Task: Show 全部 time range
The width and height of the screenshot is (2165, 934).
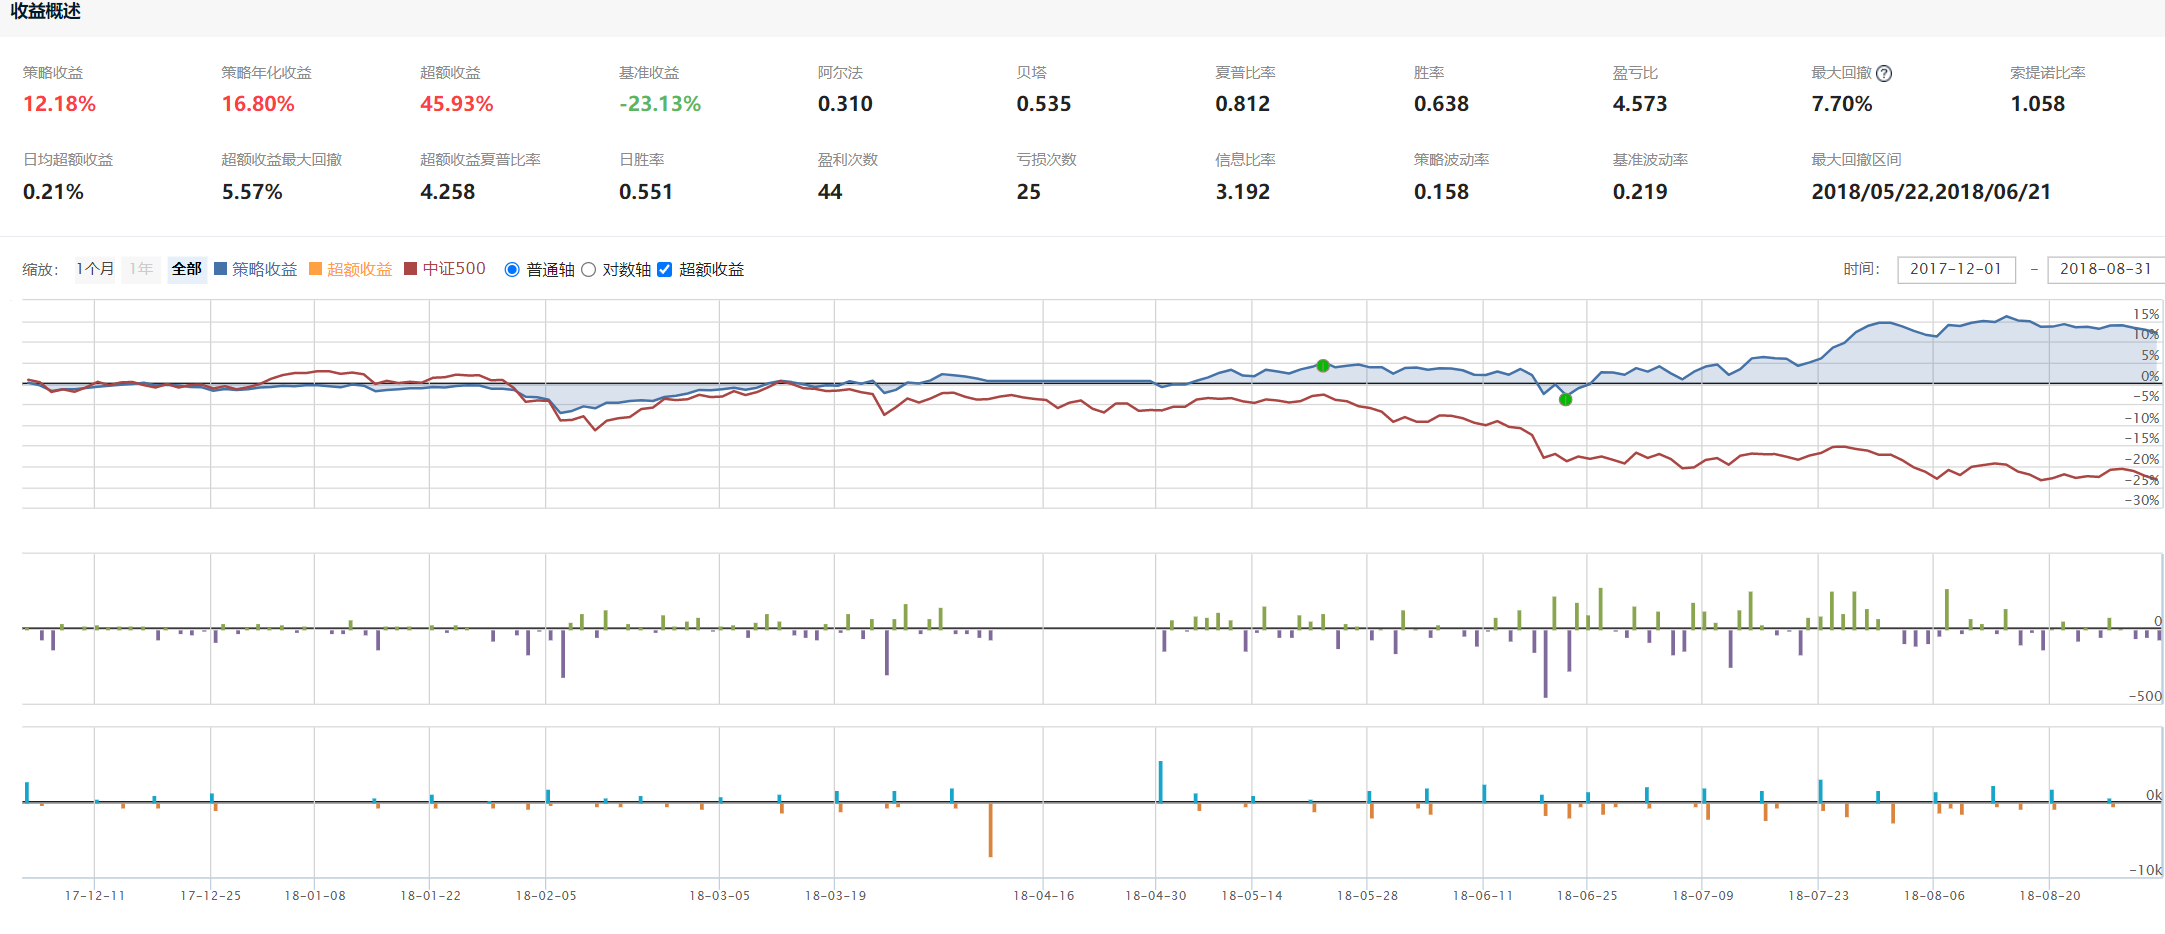Action: pyautogui.click(x=187, y=269)
